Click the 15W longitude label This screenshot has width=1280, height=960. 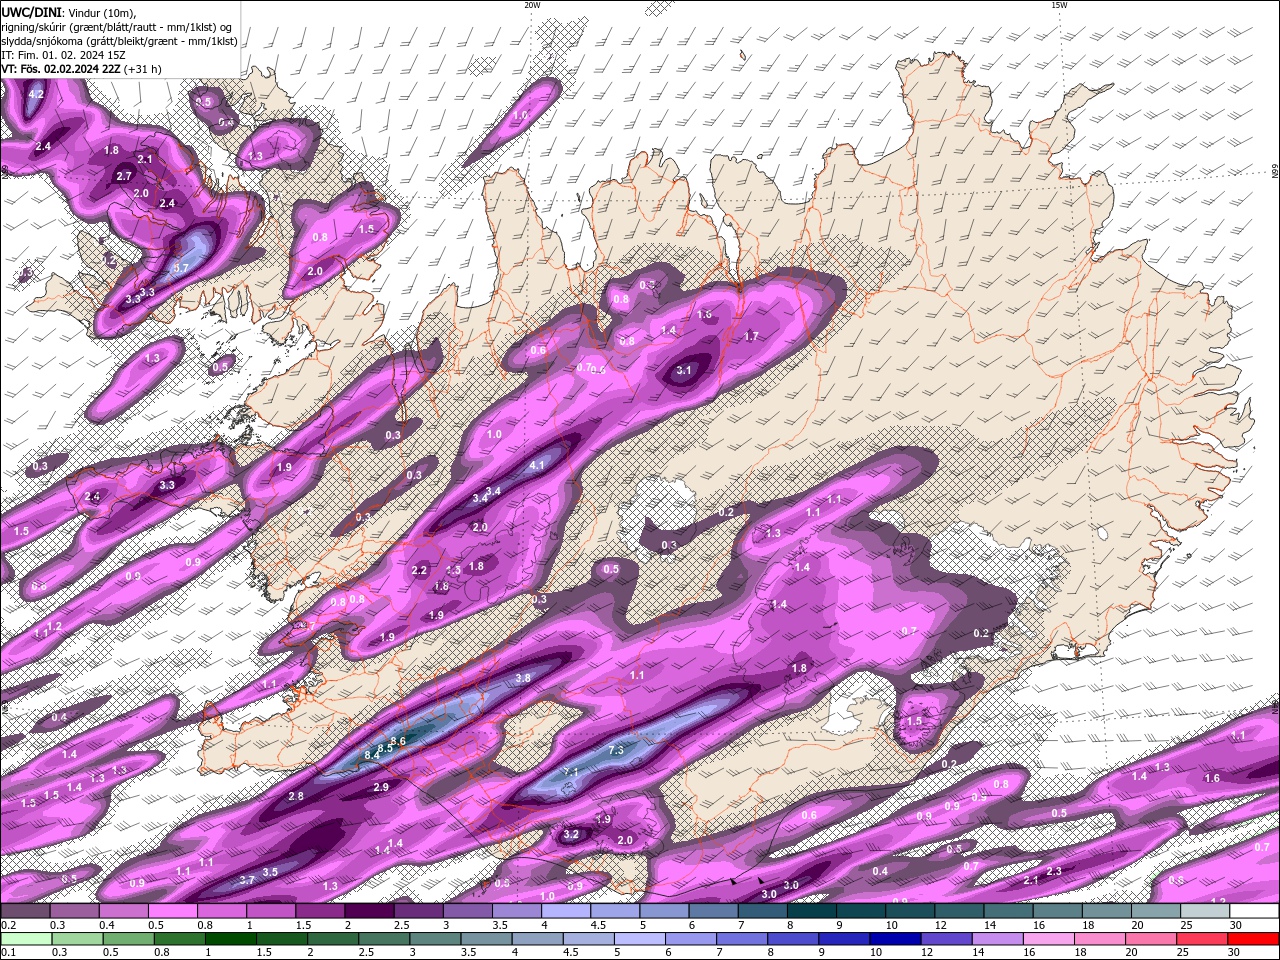click(x=1060, y=5)
